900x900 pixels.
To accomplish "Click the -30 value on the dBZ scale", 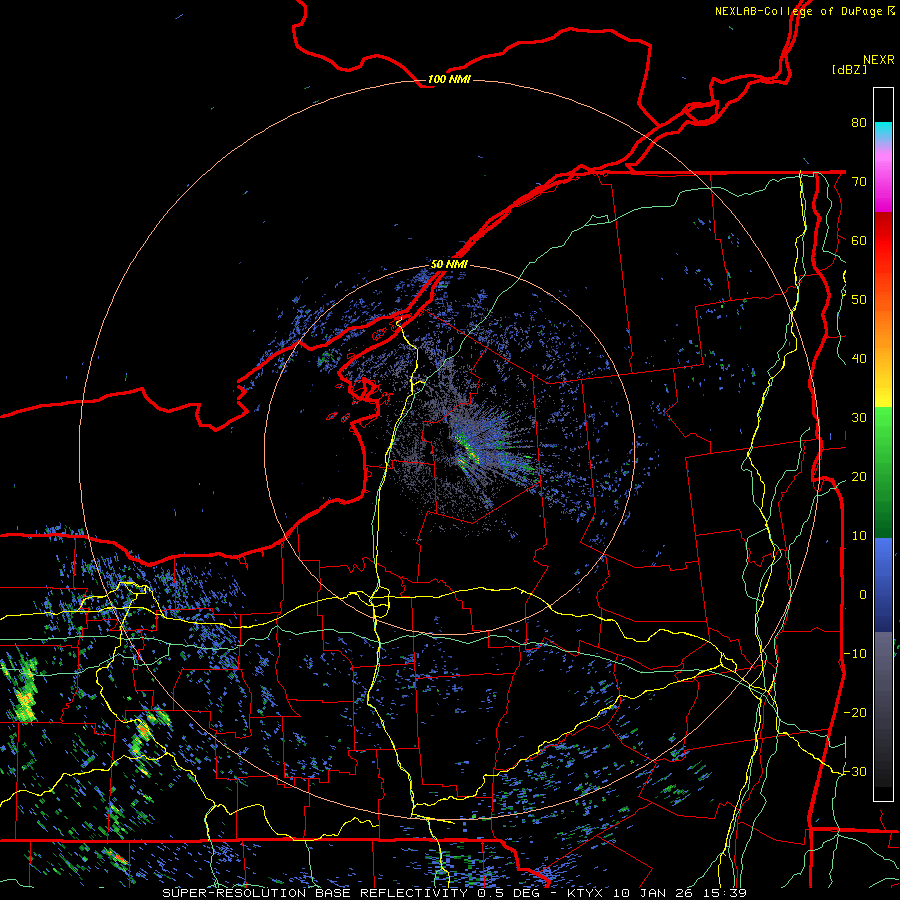I will [855, 771].
